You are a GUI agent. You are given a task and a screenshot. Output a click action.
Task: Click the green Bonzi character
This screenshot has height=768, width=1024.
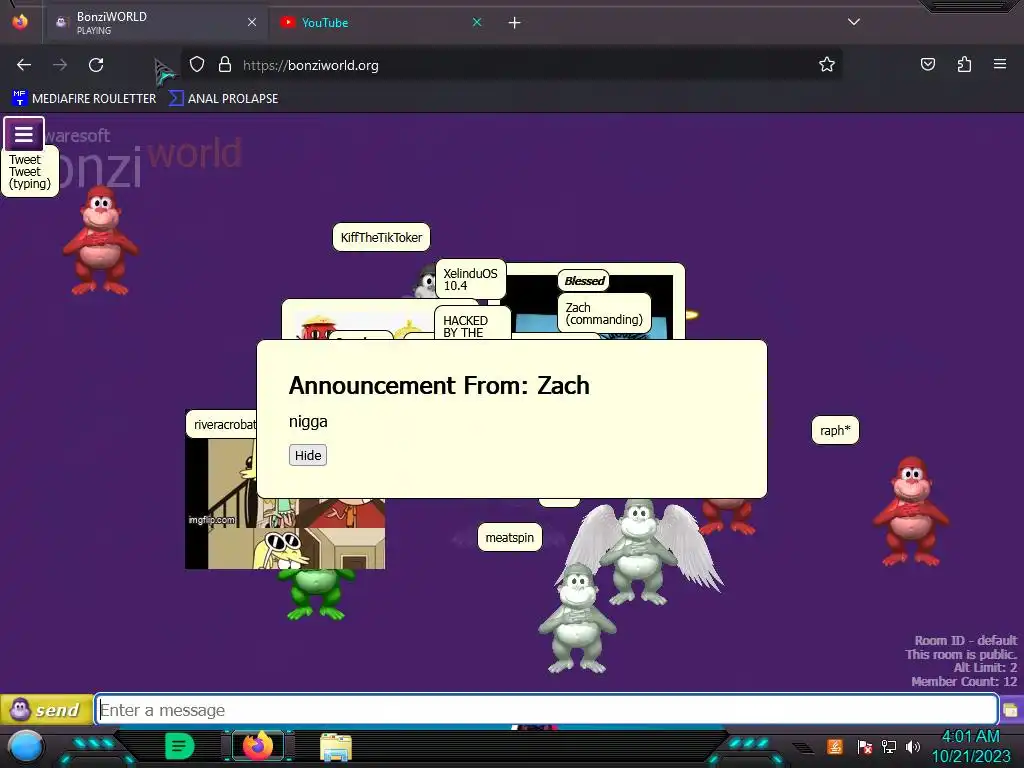[x=316, y=594]
